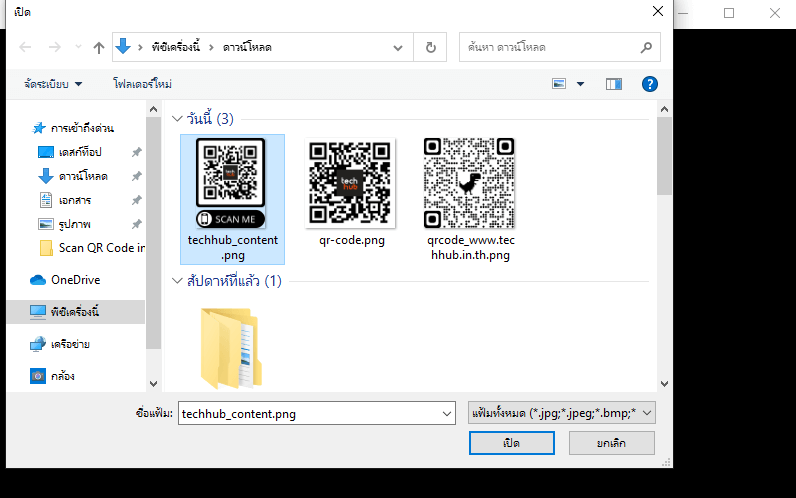Click the magnifier search icon
796x498 pixels.
646,47
